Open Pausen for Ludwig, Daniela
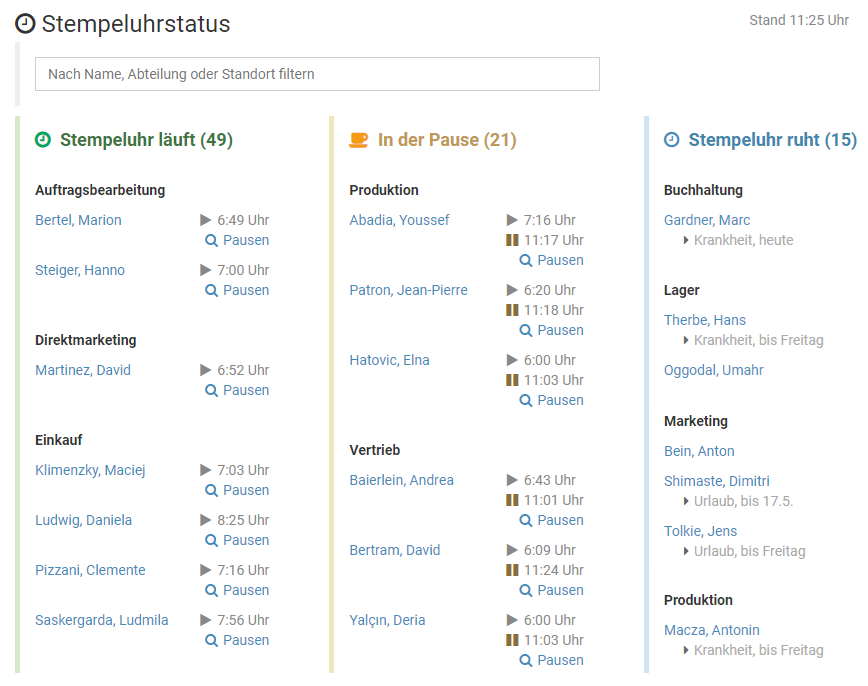This screenshot has height=686, width=868. pos(238,540)
